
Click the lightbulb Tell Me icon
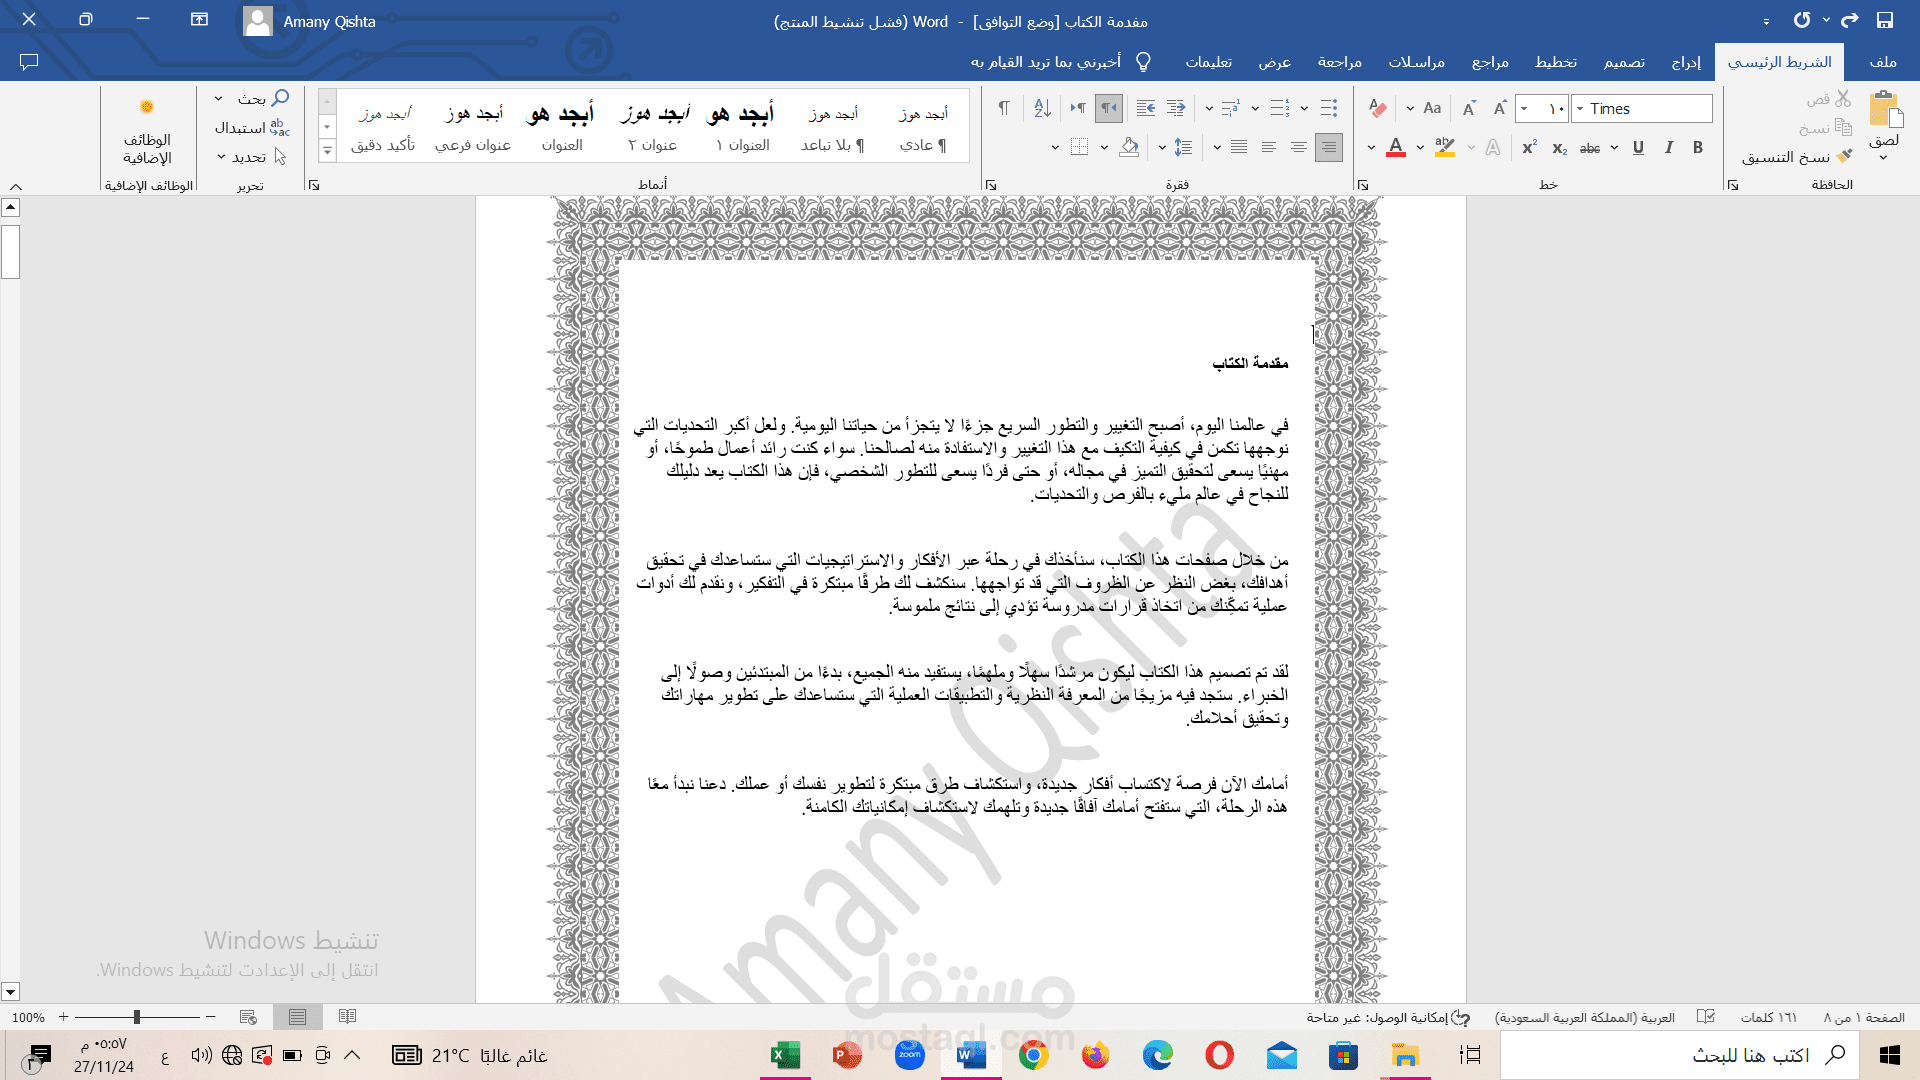[x=1144, y=62]
